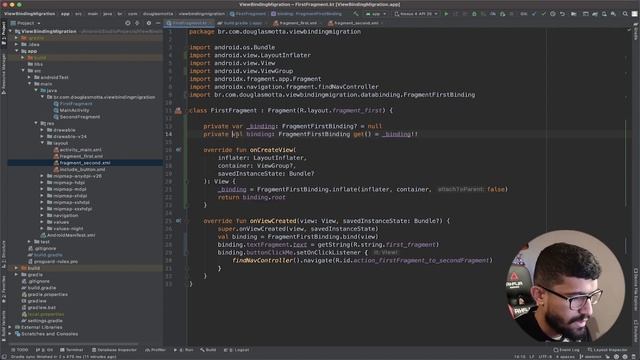Screen dimensions: 640x360
Task: Open the Device Manager toolbar icon
Action: [x=604, y=14]
